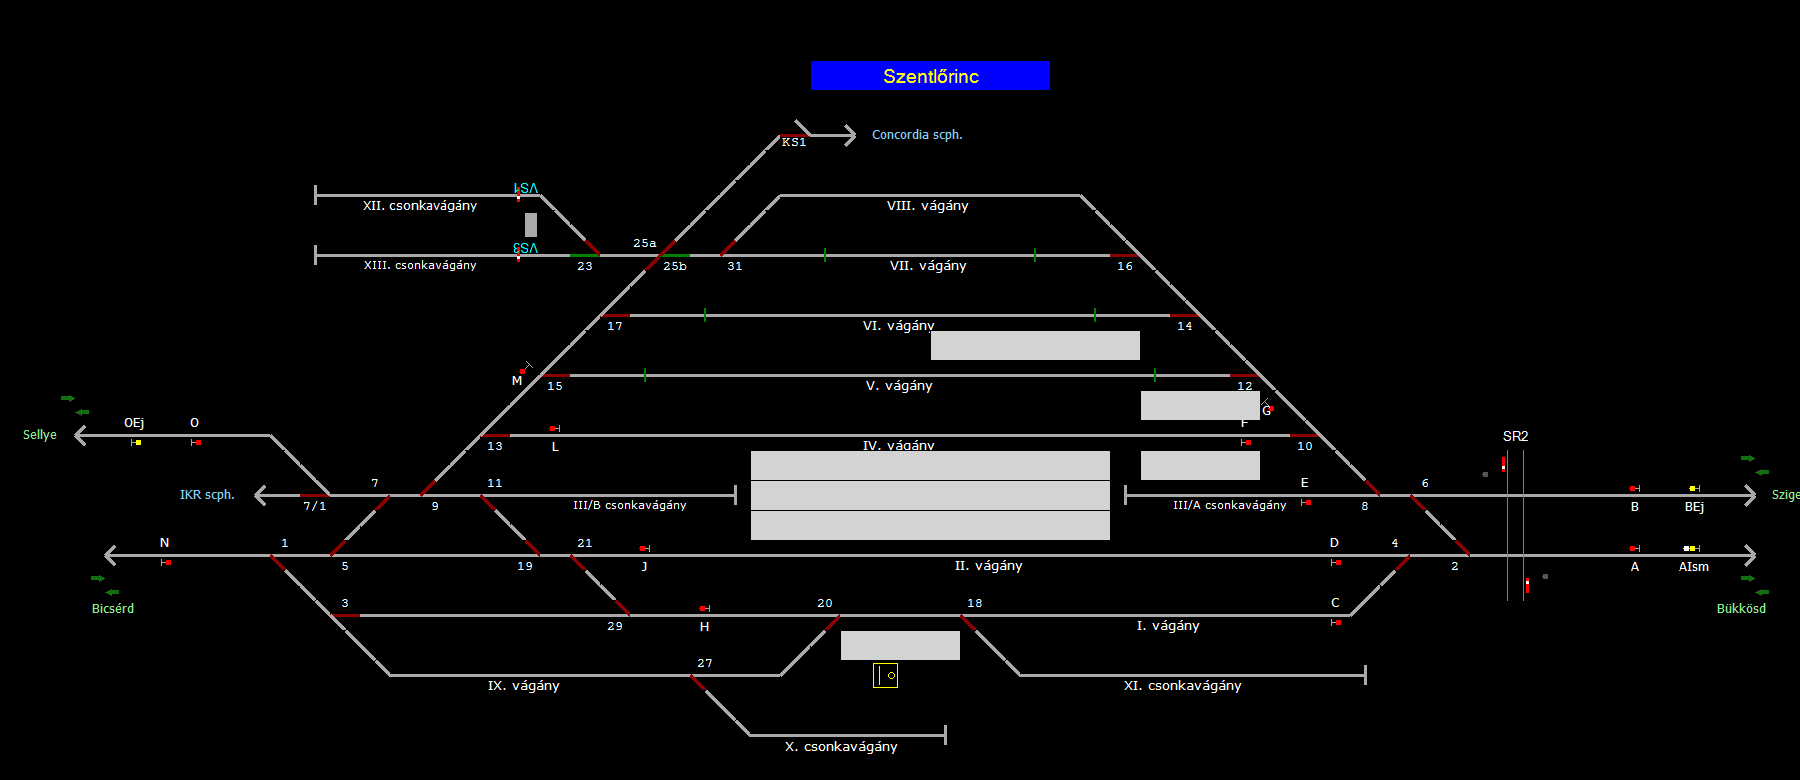Select exit signal C on track I
The image size is (1800, 780).
click(1336, 622)
